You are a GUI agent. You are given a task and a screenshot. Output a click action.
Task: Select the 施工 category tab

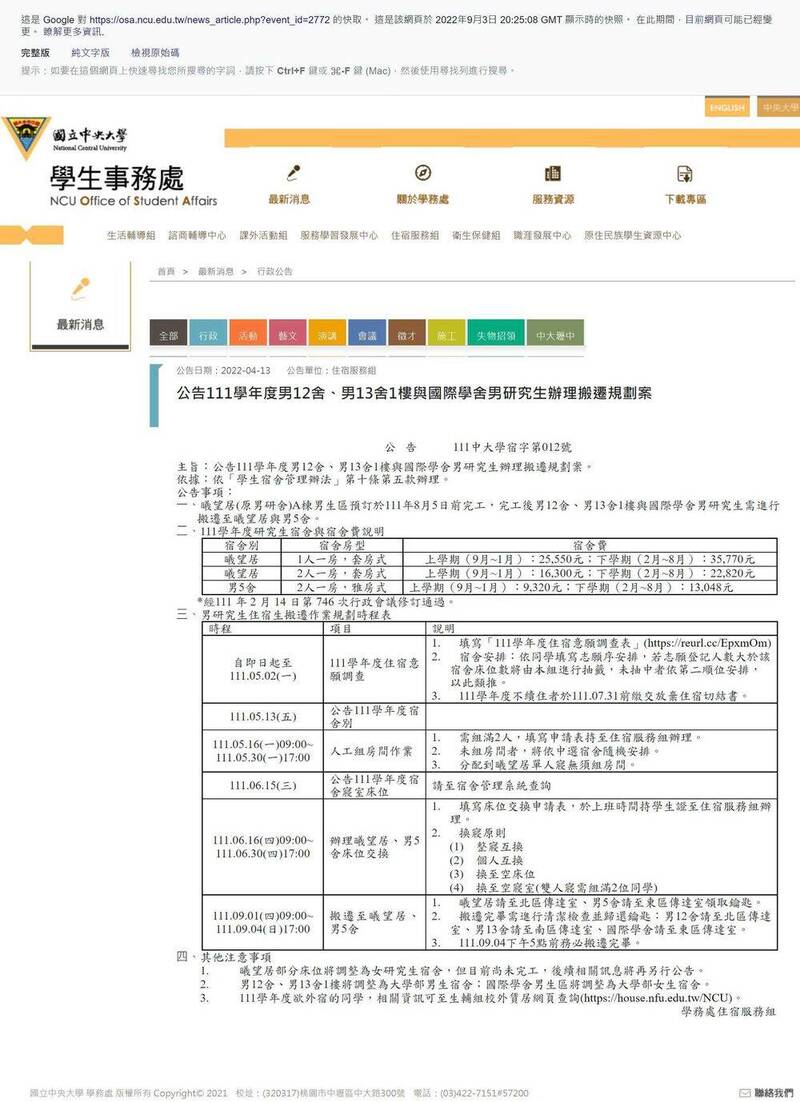(446, 333)
